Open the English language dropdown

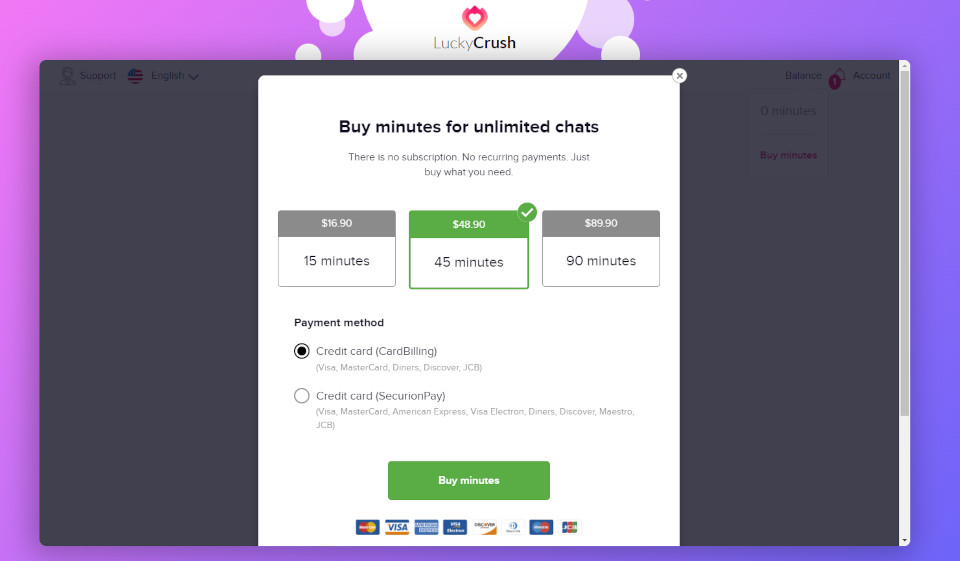tap(175, 76)
